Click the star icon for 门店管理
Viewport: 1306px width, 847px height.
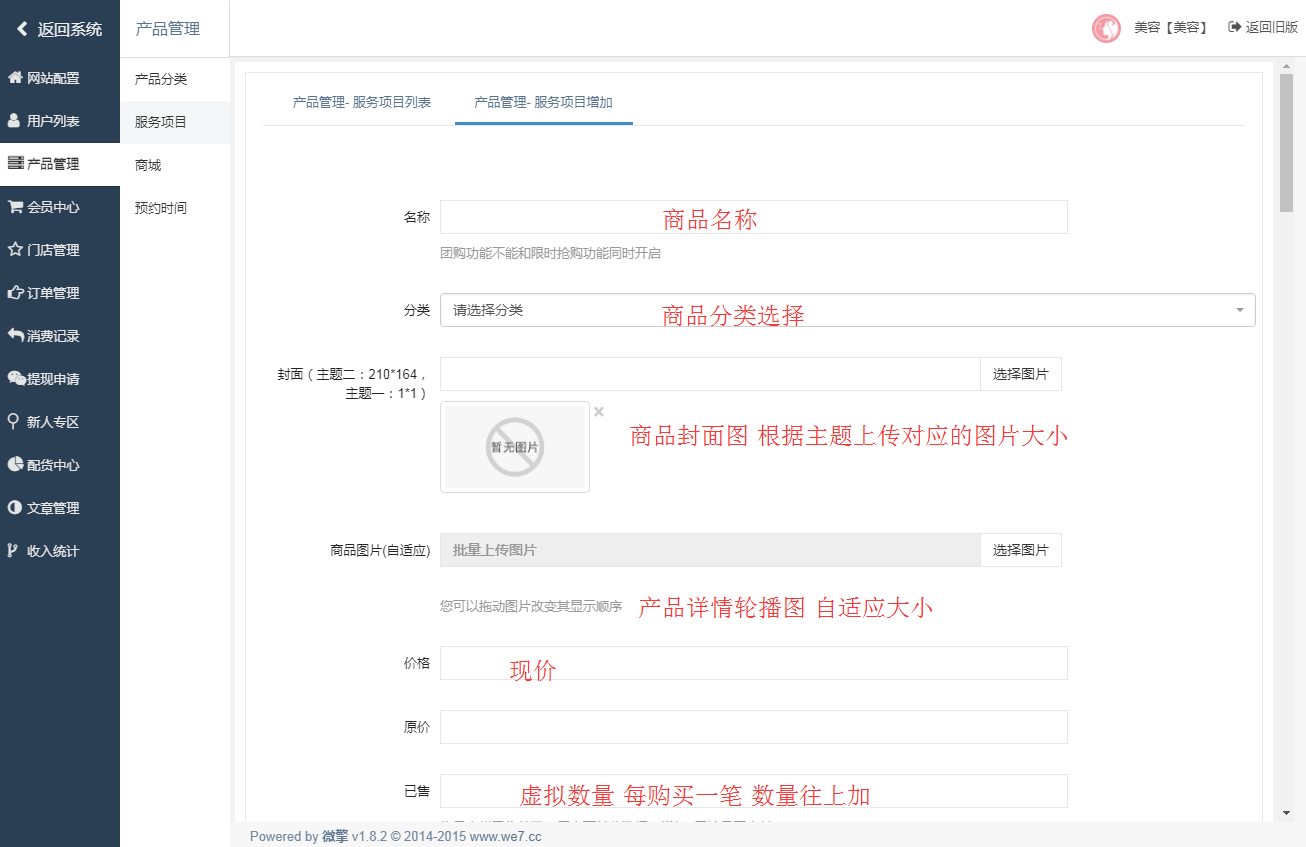coord(15,250)
